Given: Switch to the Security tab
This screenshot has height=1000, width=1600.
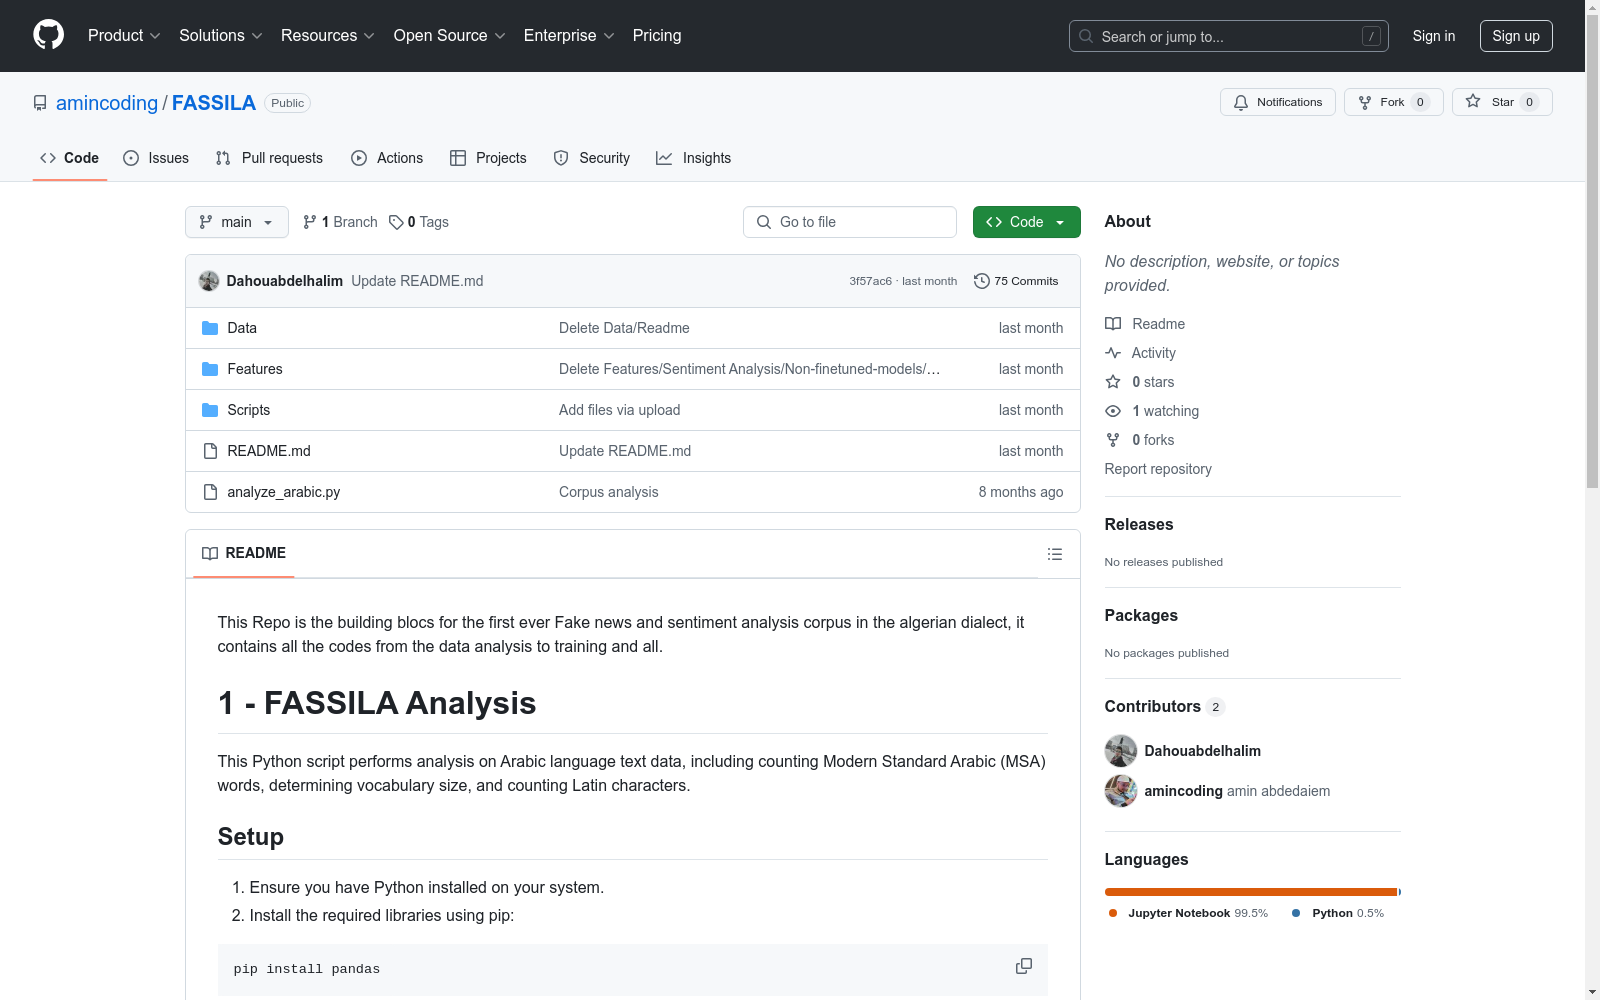Looking at the screenshot, I should [592, 158].
